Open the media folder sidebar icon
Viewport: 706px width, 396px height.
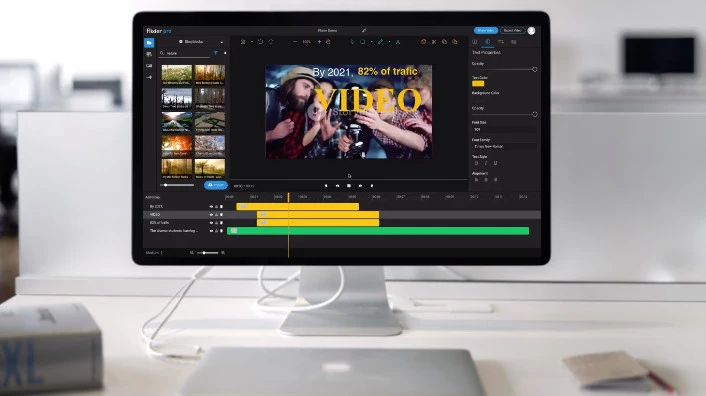click(149, 43)
